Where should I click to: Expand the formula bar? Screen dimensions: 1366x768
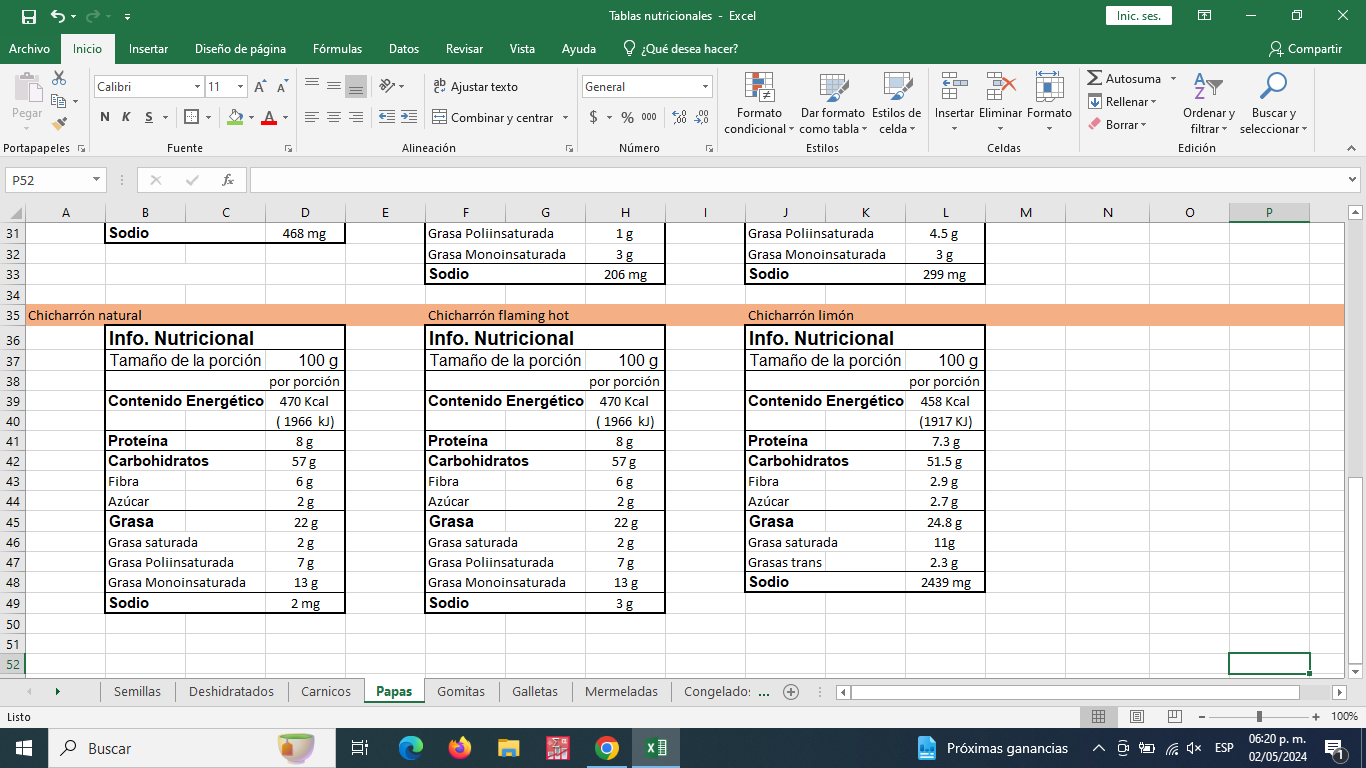(x=1352, y=180)
